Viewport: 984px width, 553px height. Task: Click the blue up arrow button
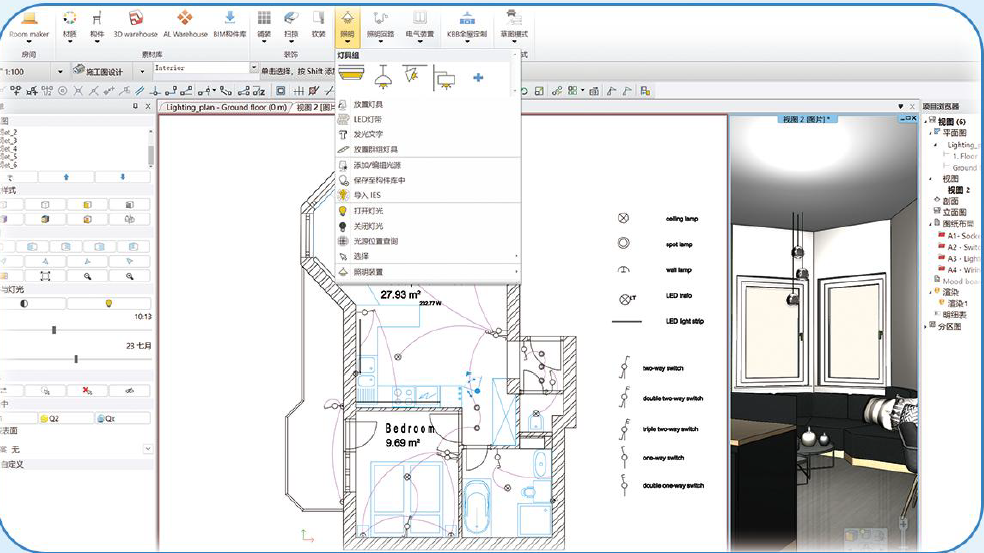click(66, 177)
